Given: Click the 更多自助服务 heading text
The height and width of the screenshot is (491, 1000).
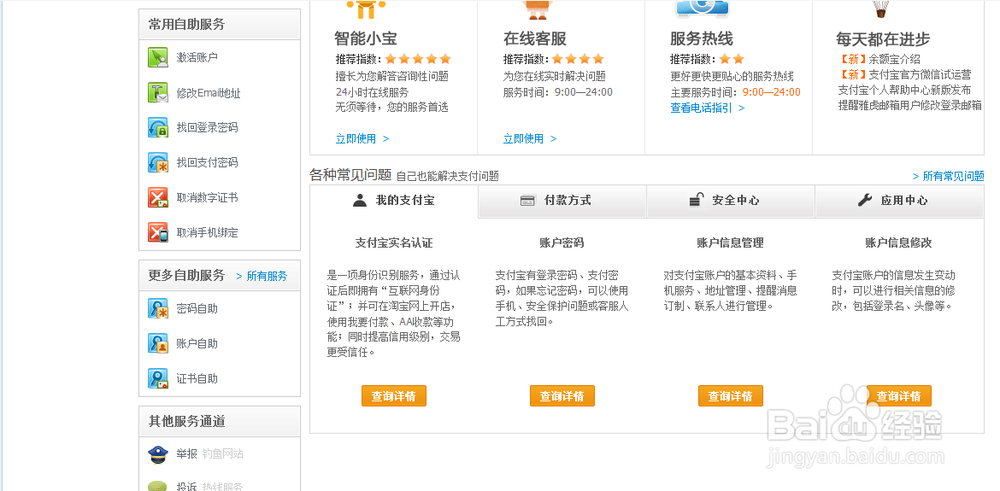Looking at the screenshot, I should pyautogui.click(x=187, y=275).
